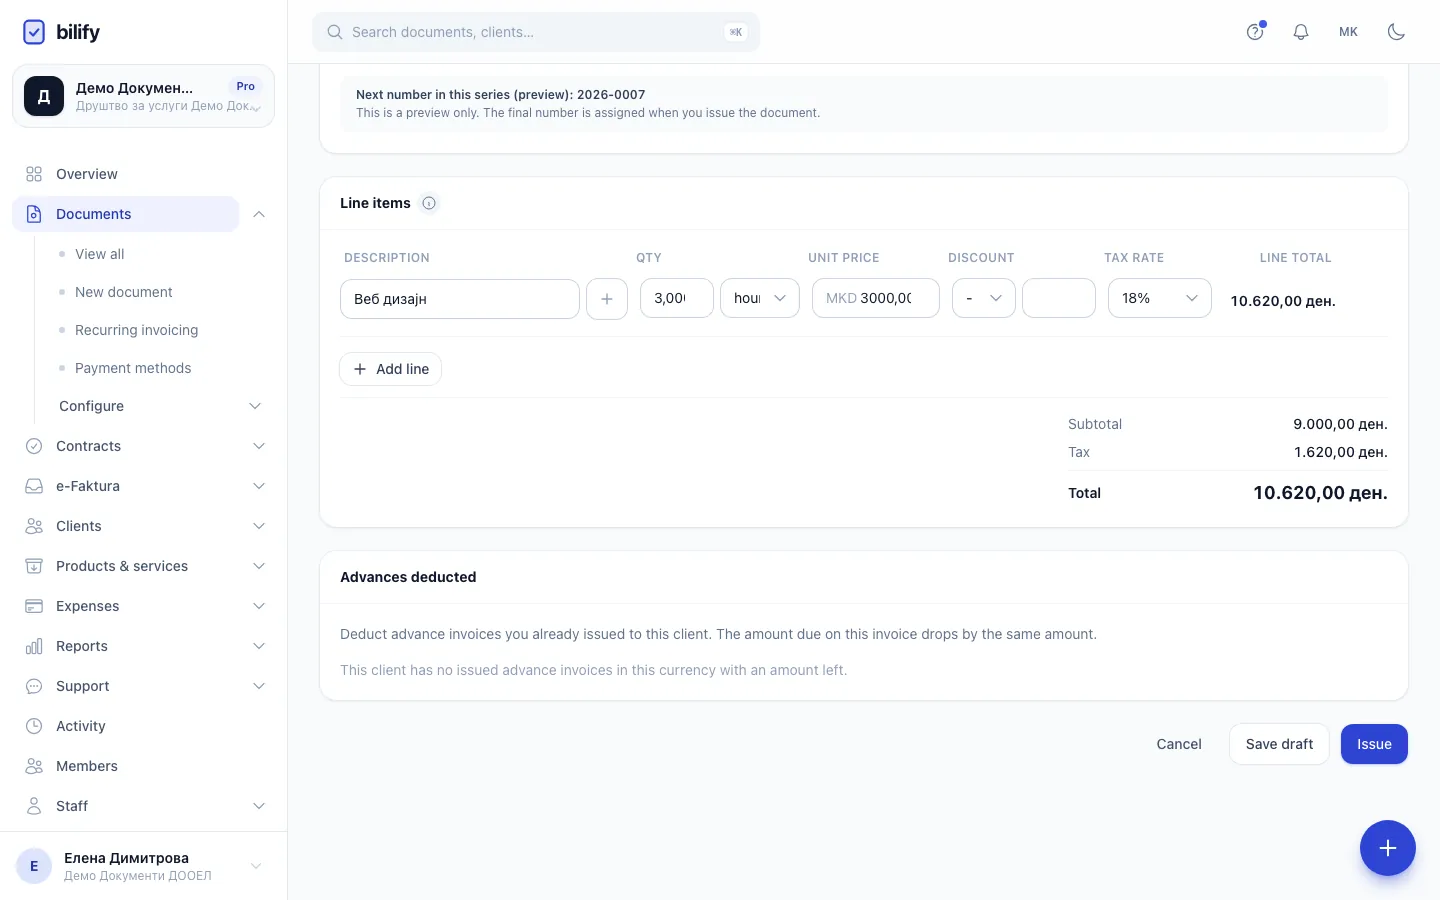Focus the search documents field
Viewport: 1440px width, 900px height.
[x=536, y=32]
